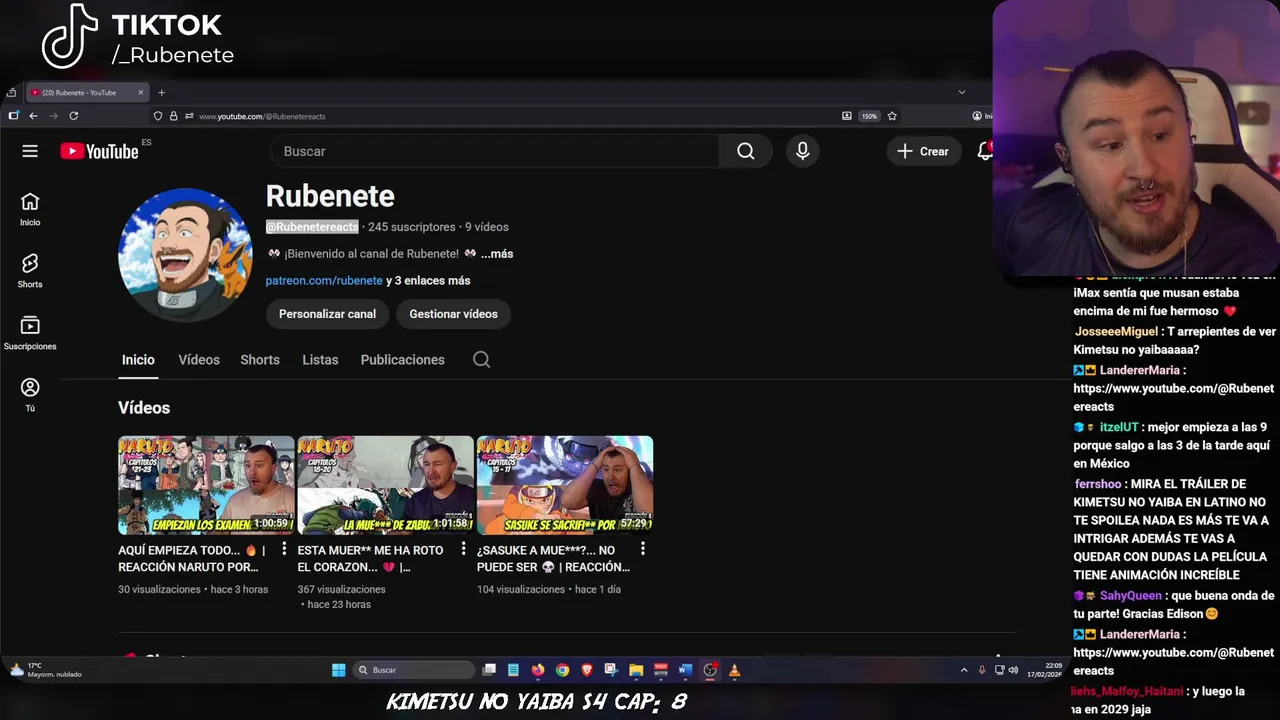Launch VLC from the taskbar

[734, 670]
